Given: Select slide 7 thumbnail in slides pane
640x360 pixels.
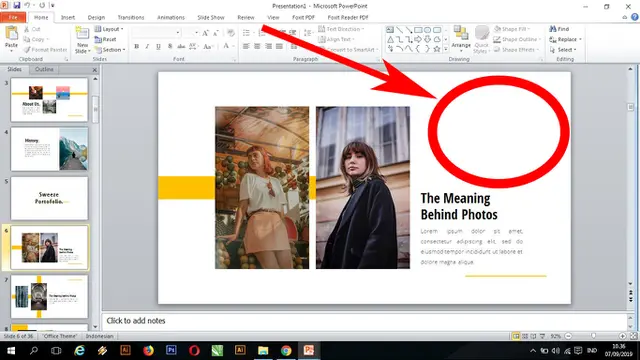Looking at the screenshot, I should 49,297.
